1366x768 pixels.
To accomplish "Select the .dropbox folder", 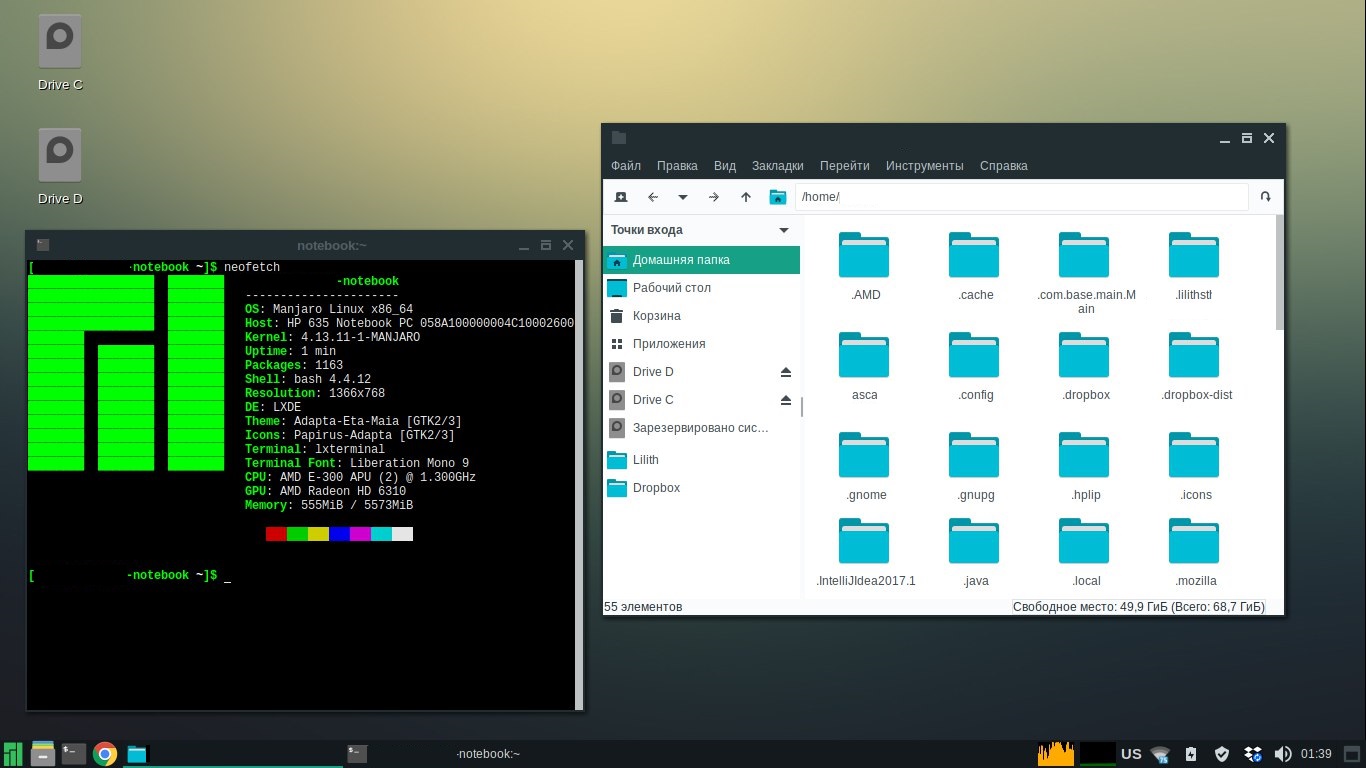I will point(1086,366).
